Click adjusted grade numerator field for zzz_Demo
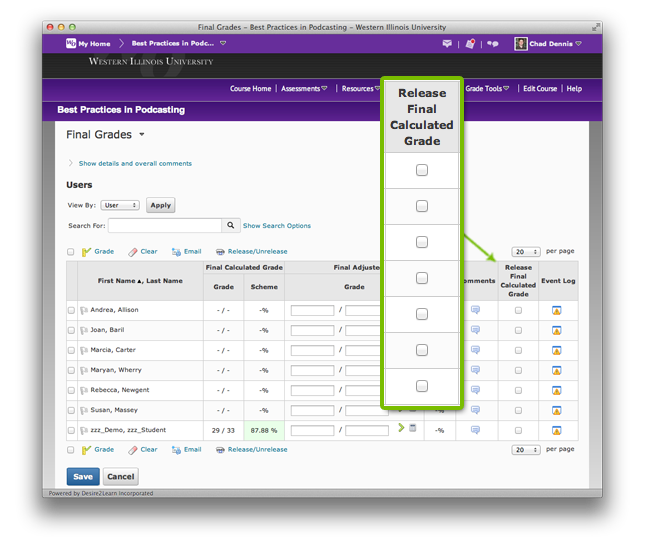 point(312,431)
